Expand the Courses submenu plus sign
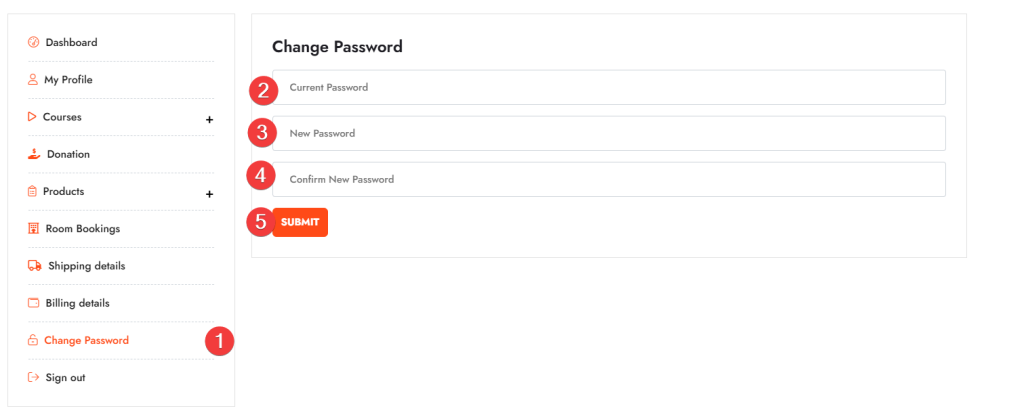The height and width of the screenshot is (417, 1024). pos(209,120)
